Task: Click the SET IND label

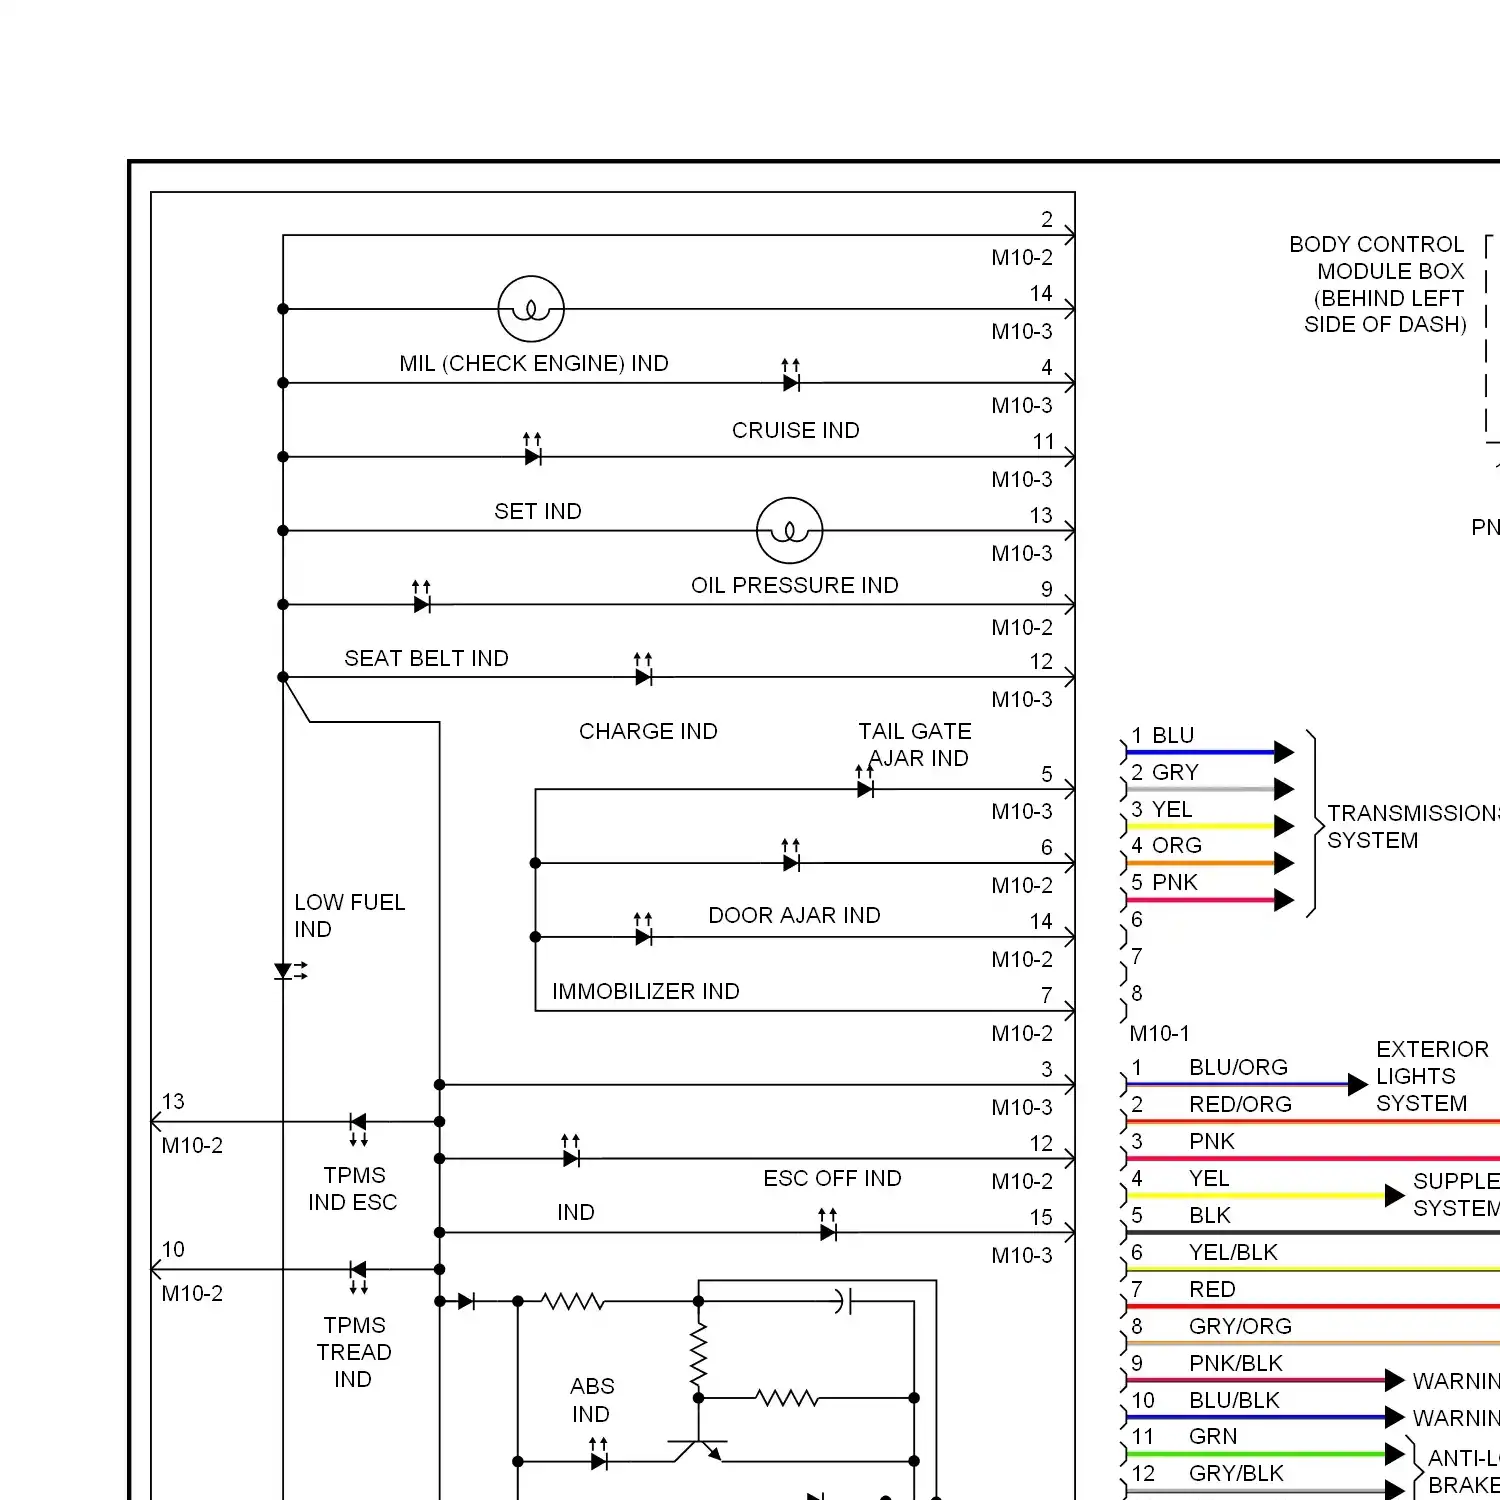Action: pos(538,511)
